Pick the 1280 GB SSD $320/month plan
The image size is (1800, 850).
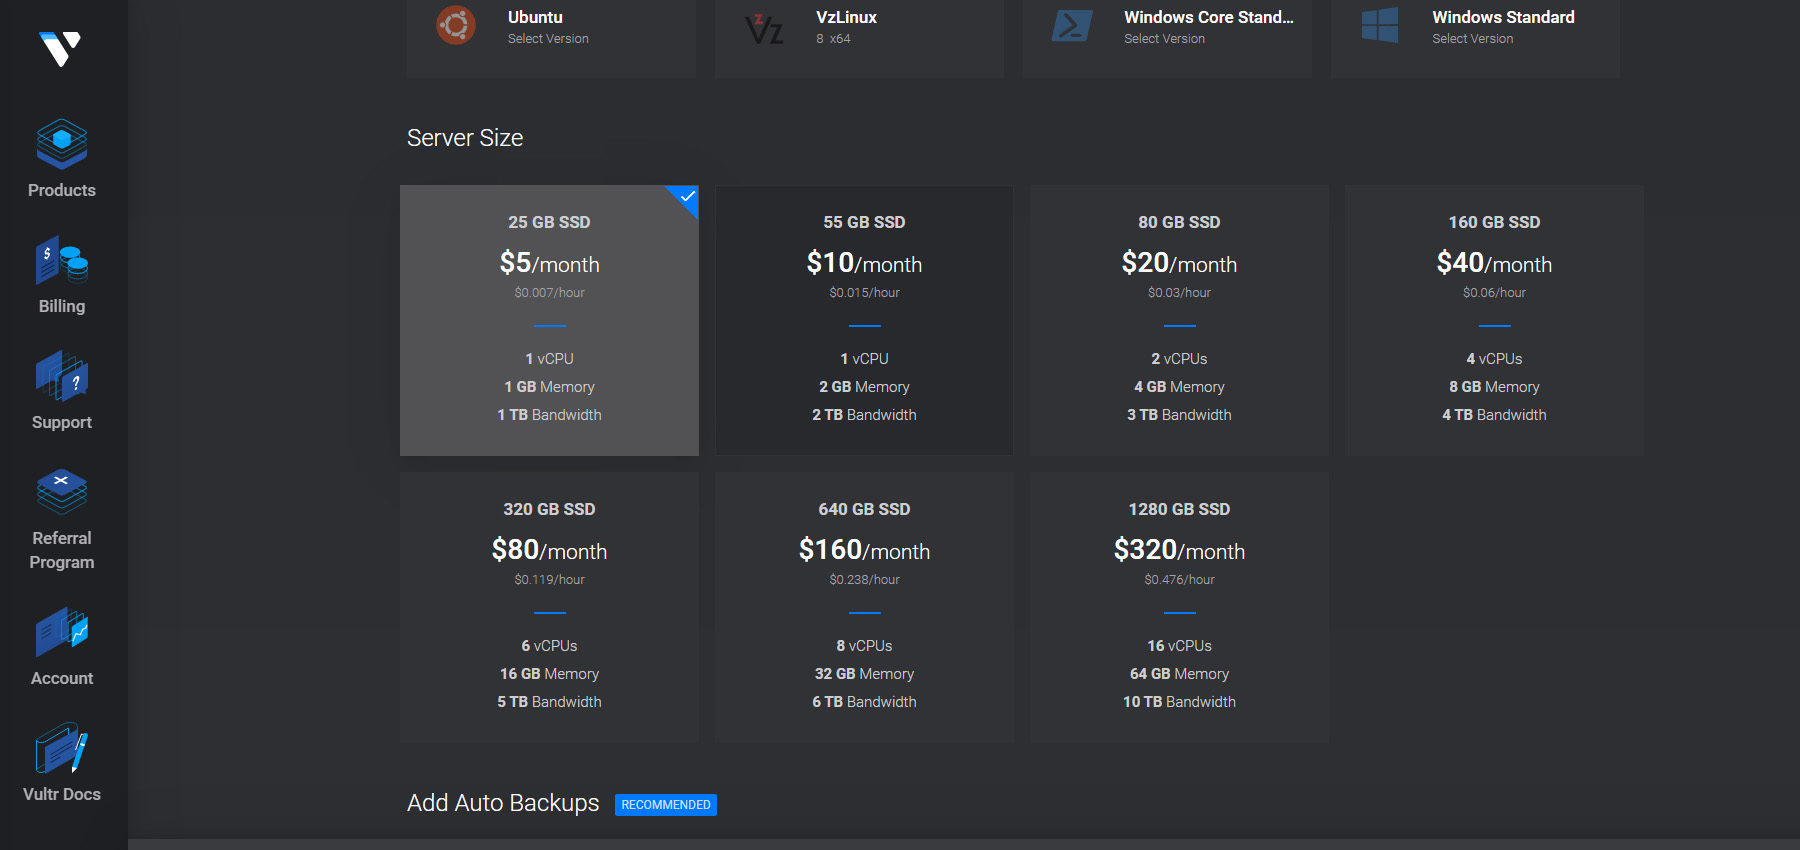[1179, 607]
